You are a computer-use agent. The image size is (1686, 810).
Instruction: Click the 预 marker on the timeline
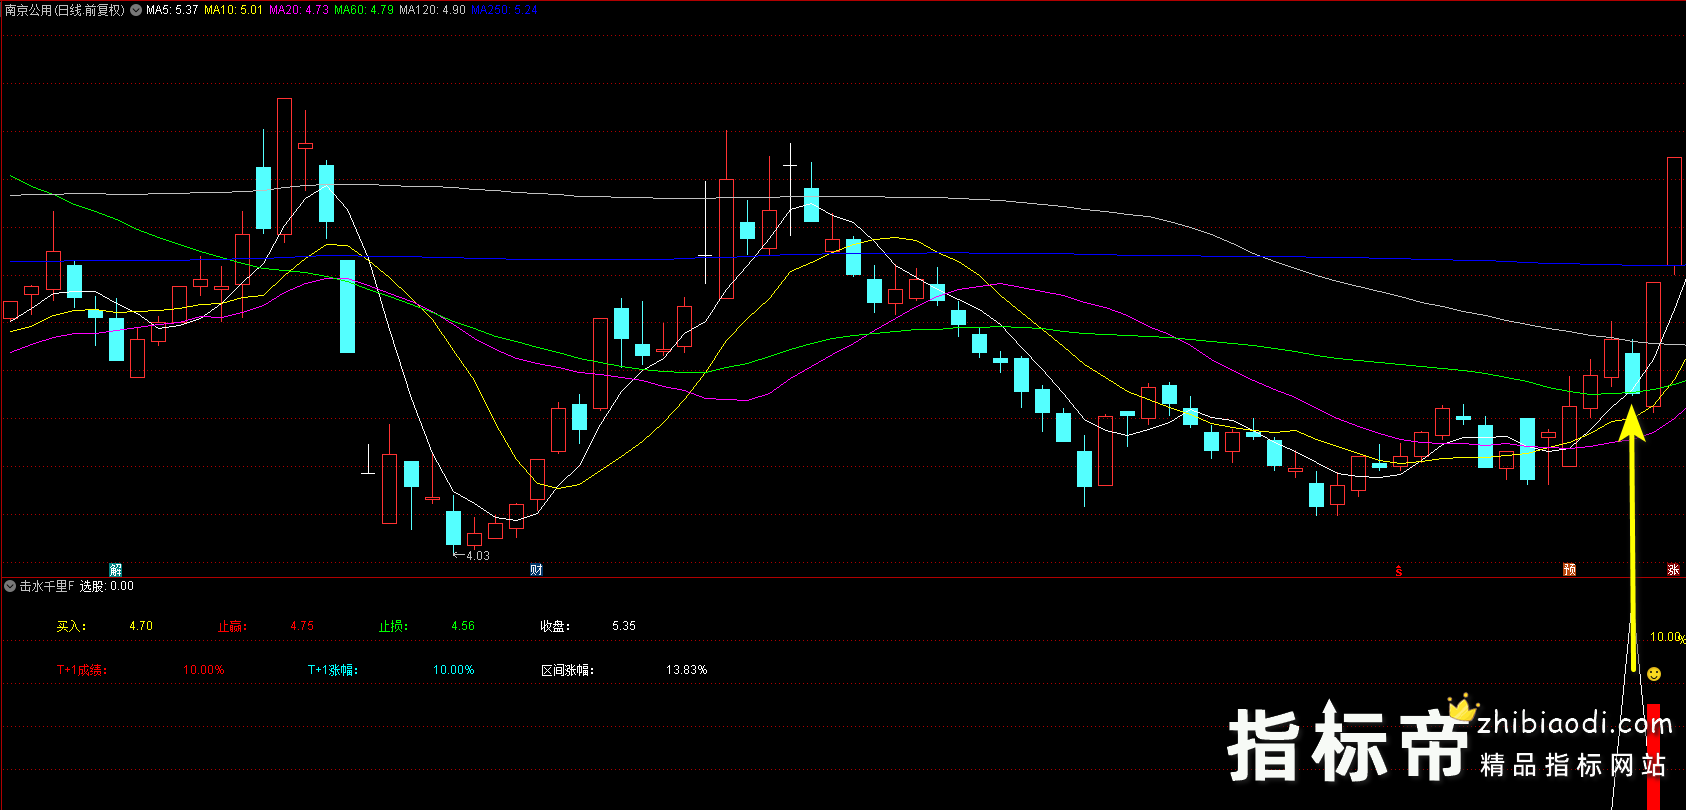click(1569, 570)
